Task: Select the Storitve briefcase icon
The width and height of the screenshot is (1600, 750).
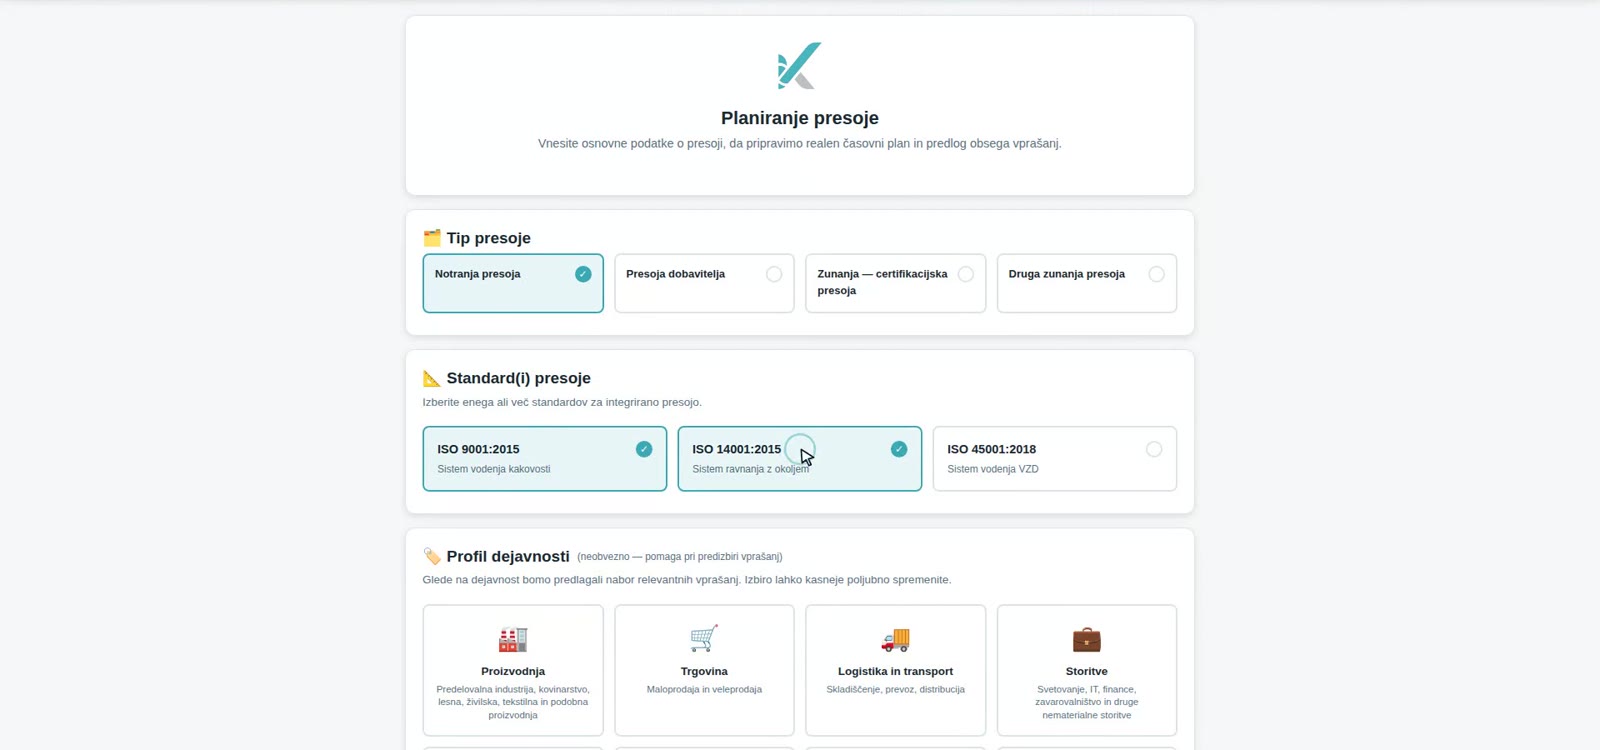Action: (1086, 639)
